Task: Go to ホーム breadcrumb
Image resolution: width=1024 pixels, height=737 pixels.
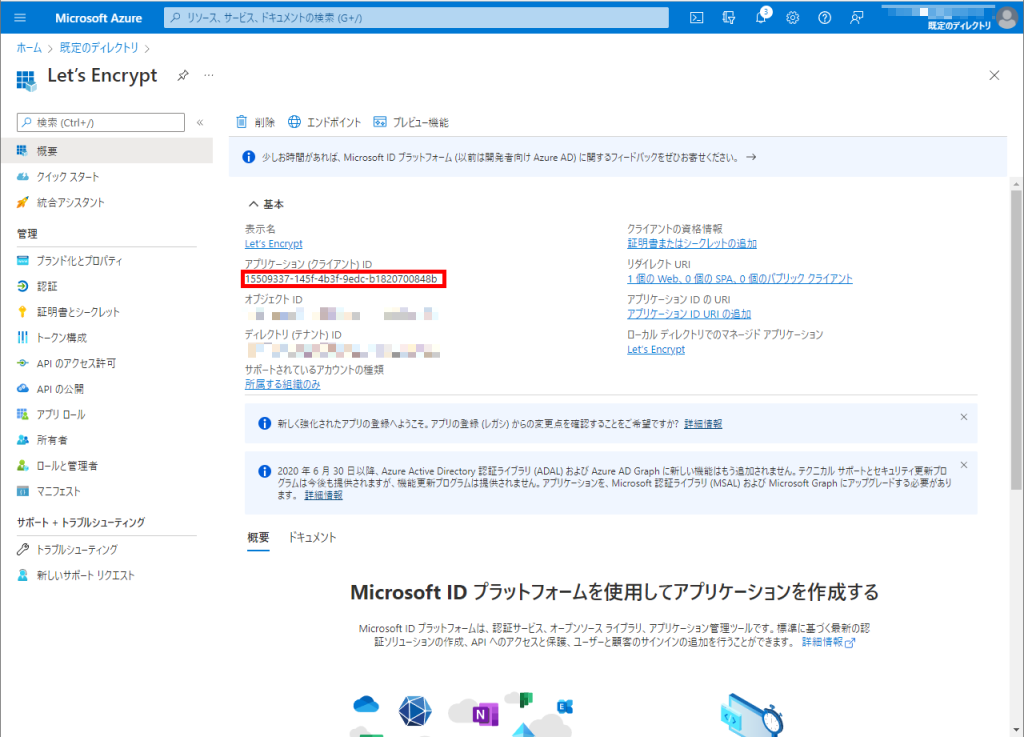Action: (x=29, y=48)
